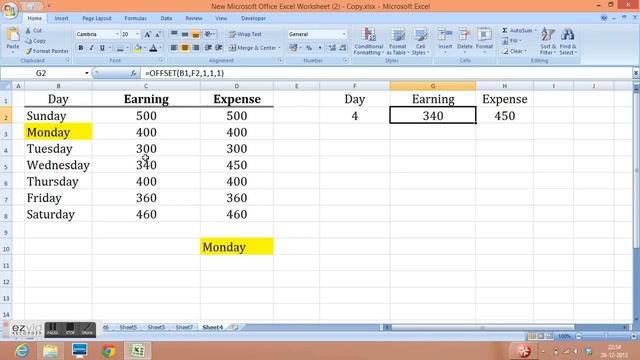
Task: Apply the font color A
Action: point(153,48)
